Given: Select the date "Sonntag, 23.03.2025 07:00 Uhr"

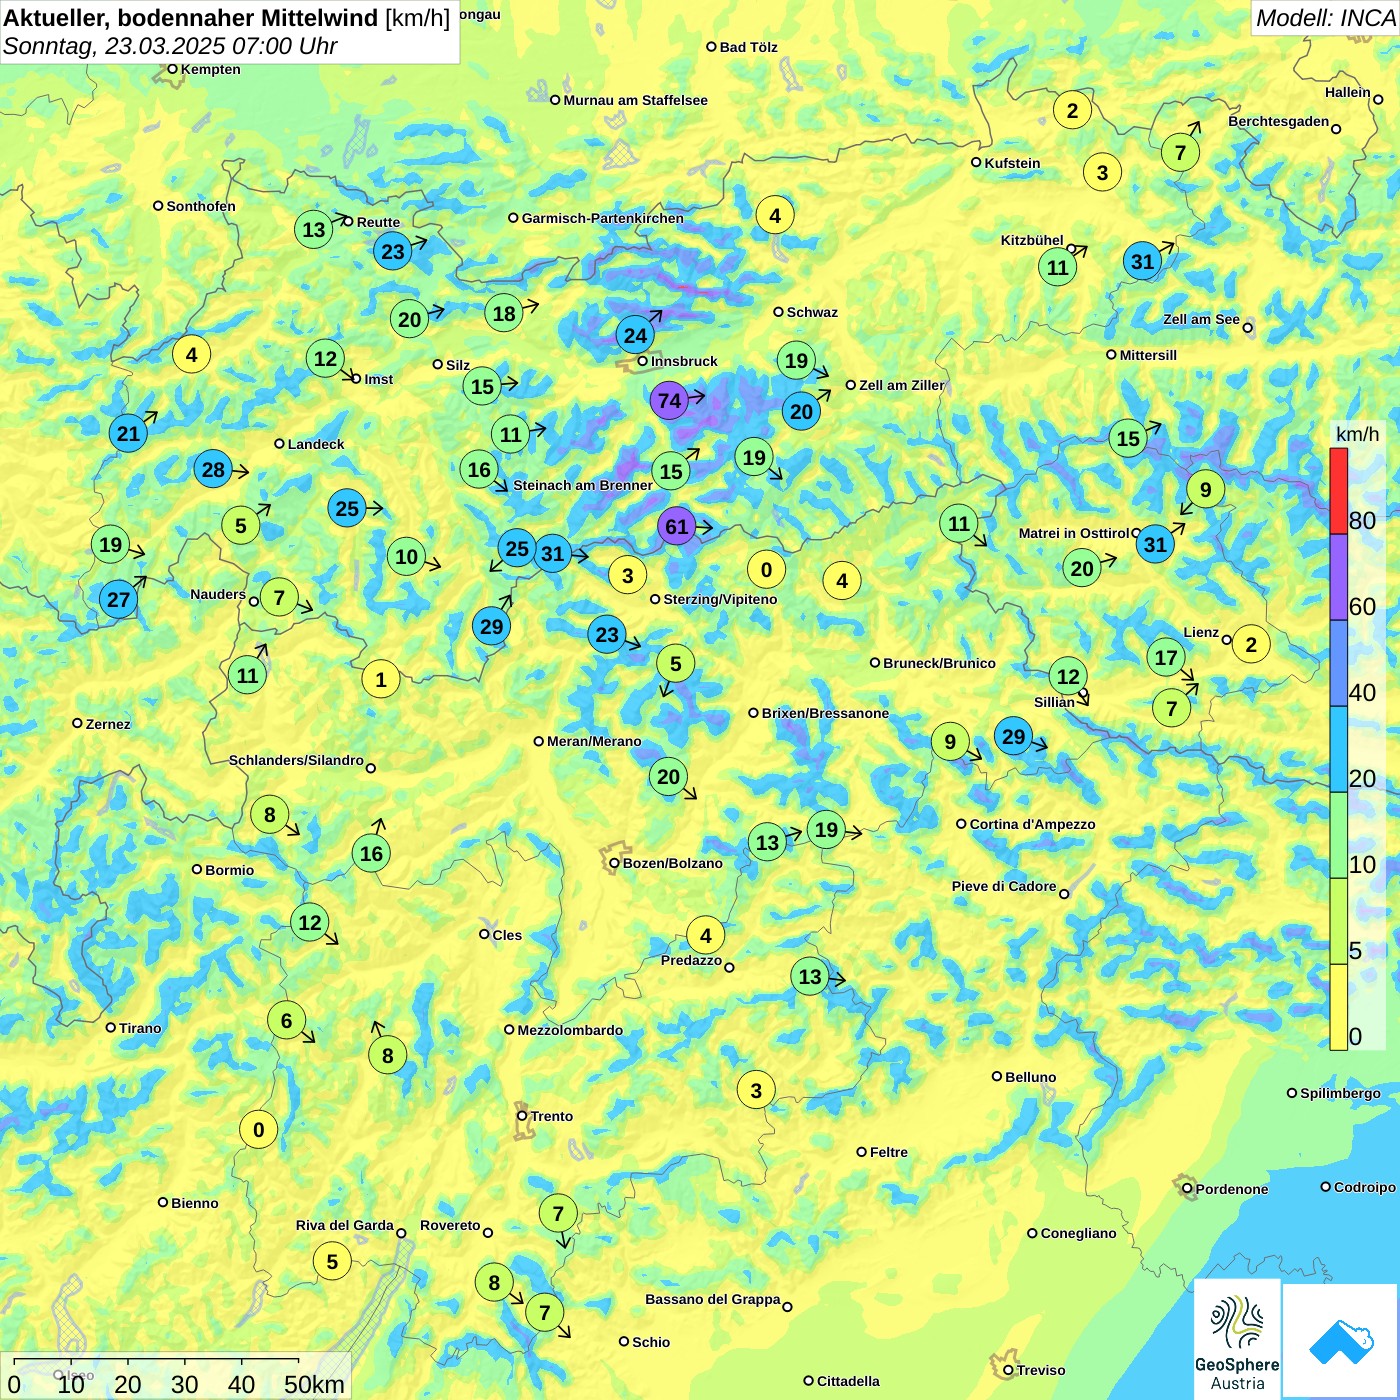Looking at the screenshot, I should [170, 46].
